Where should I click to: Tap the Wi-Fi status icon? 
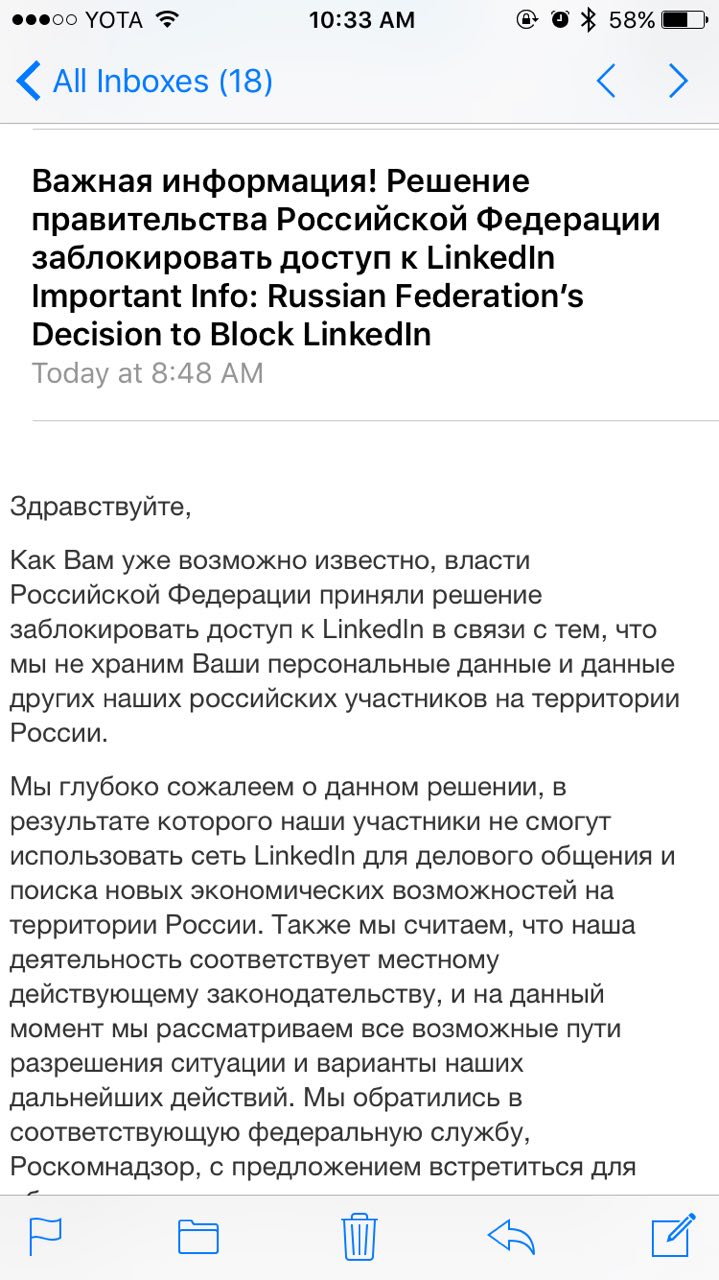pyautogui.click(x=167, y=20)
